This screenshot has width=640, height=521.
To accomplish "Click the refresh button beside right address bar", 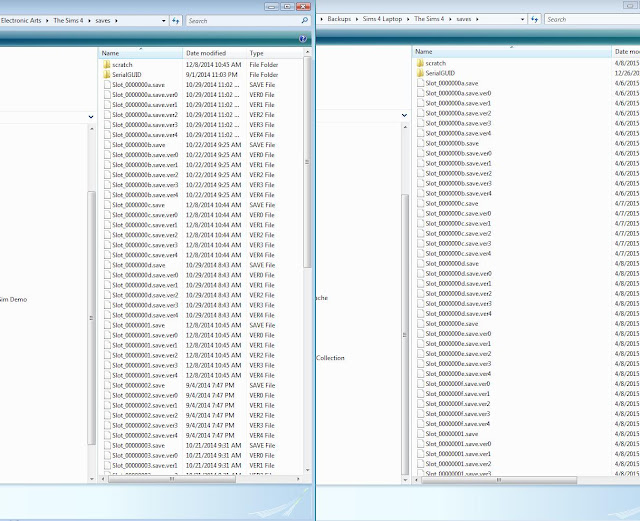I will coord(535,19).
